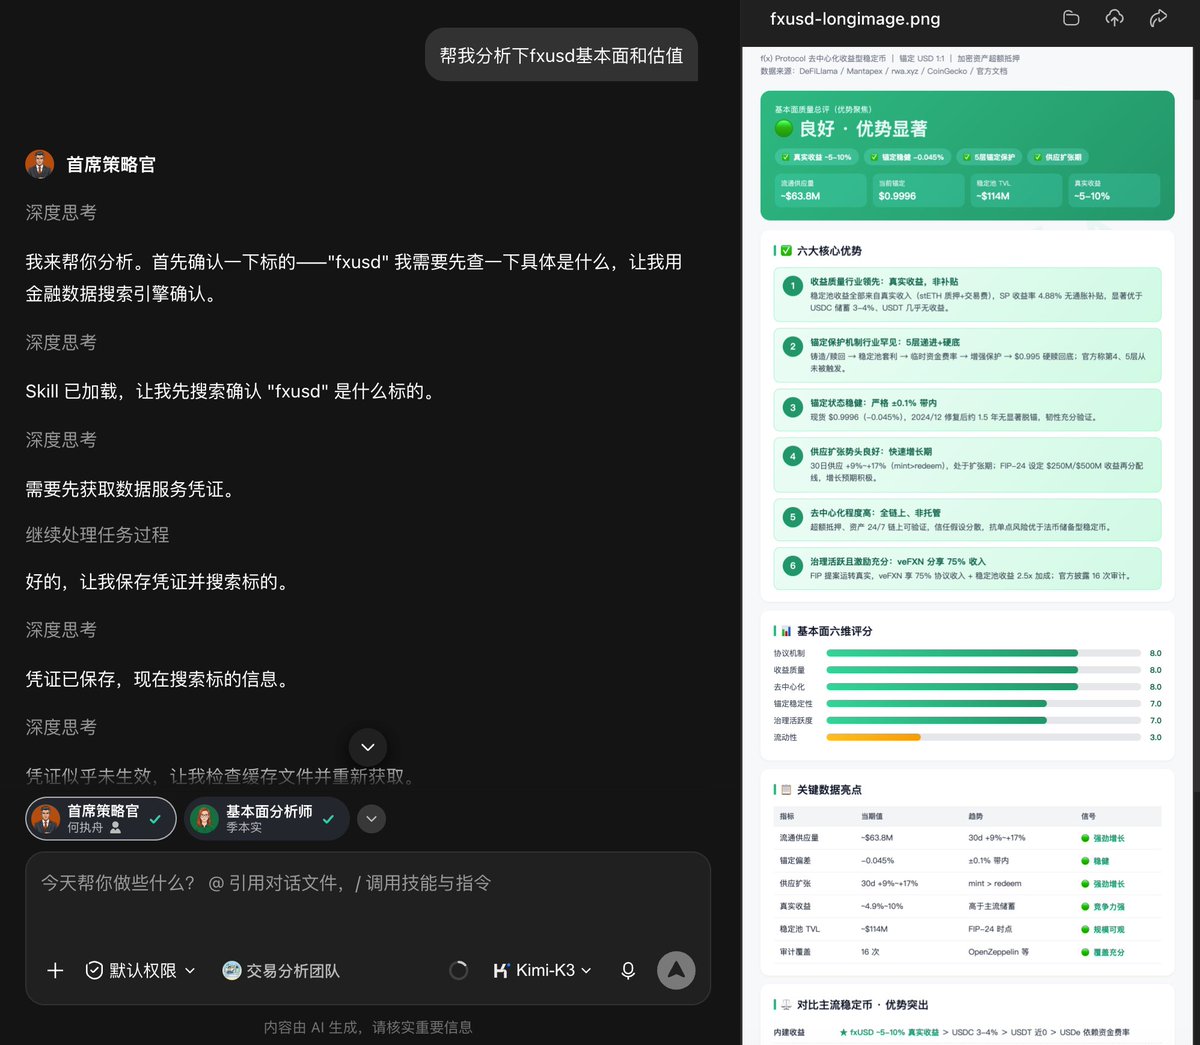The height and width of the screenshot is (1045, 1200).
Task: Click number 6 circle for 治理活跃且激励充分
Action: [x=793, y=566]
